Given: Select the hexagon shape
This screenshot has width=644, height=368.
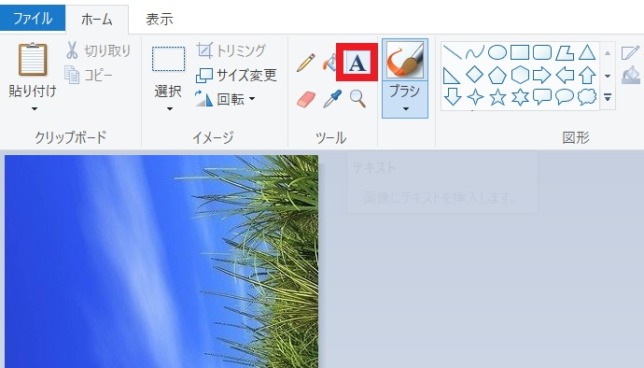Looking at the screenshot, I should pyautogui.click(x=520, y=75).
